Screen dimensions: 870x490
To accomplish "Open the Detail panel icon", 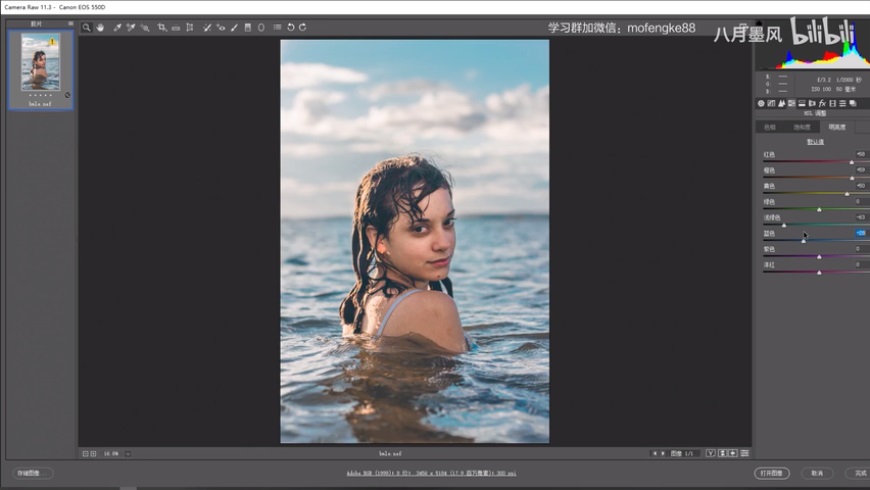I will (x=782, y=103).
